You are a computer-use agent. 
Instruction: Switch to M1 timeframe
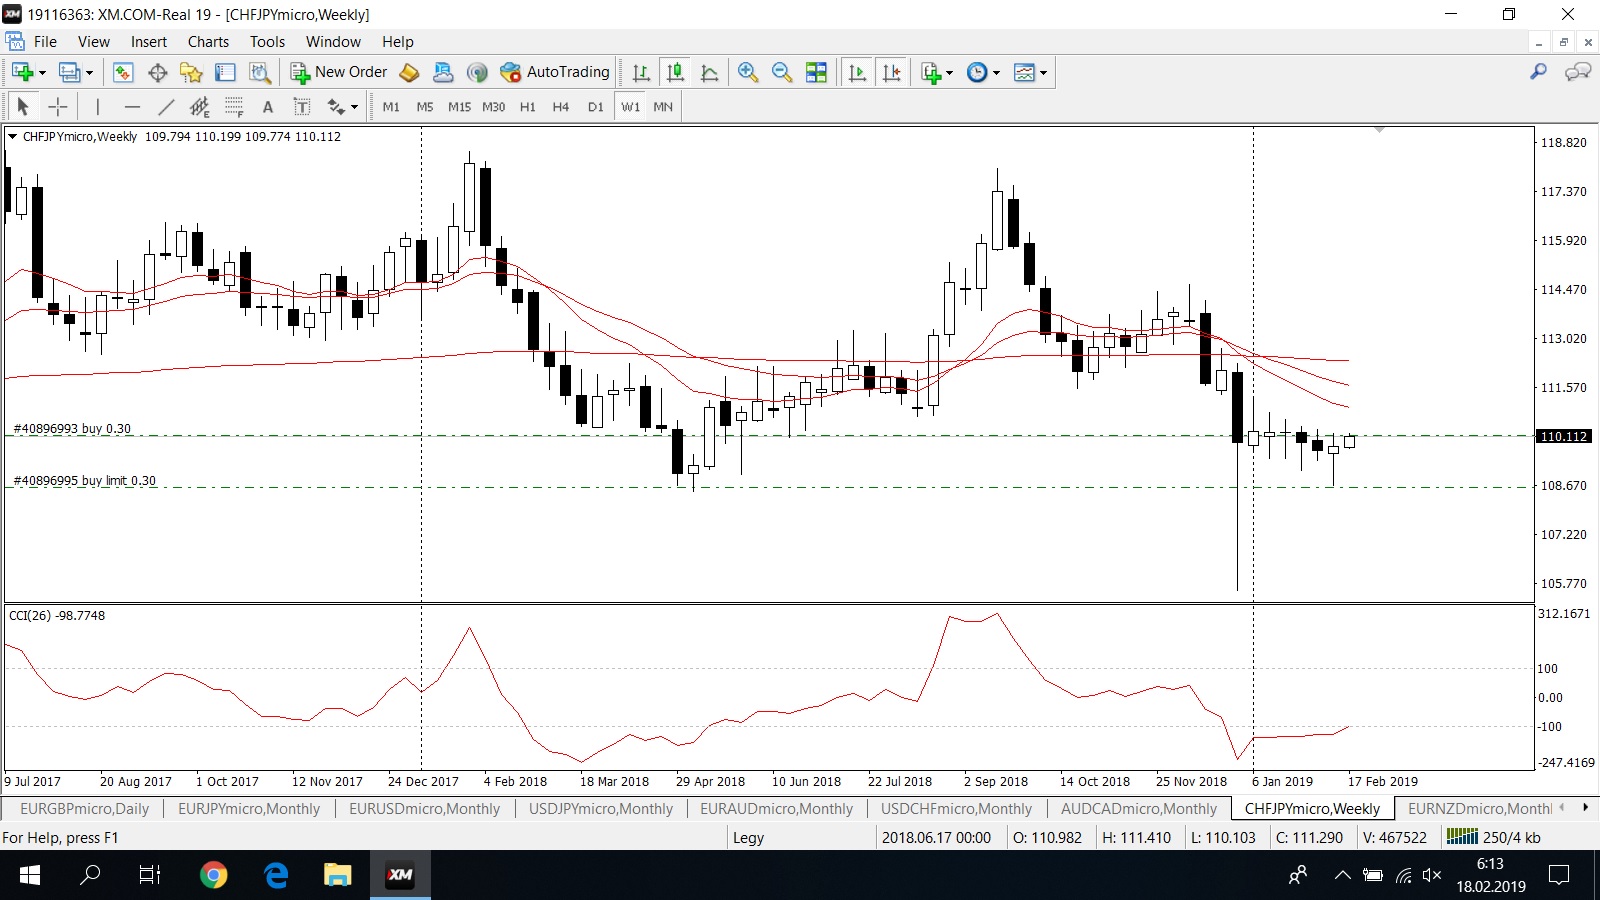(x=391, y=107)
